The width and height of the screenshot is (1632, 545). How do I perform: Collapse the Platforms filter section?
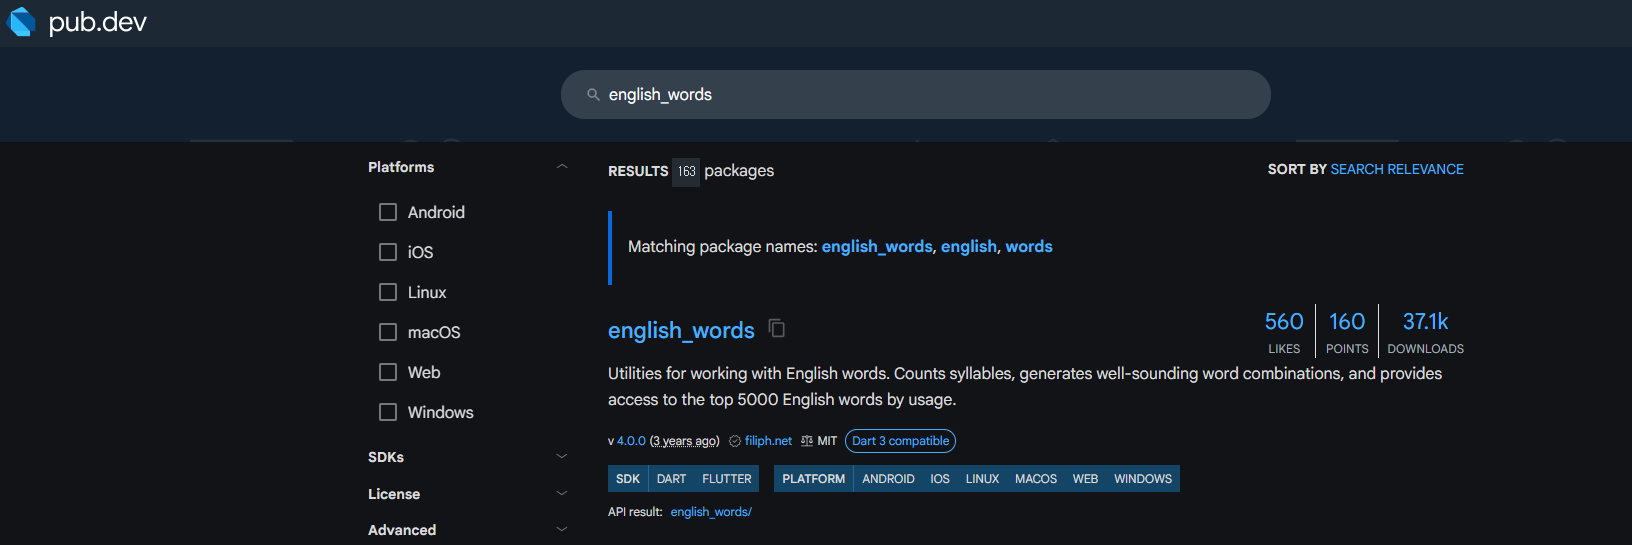pos(562,167)
